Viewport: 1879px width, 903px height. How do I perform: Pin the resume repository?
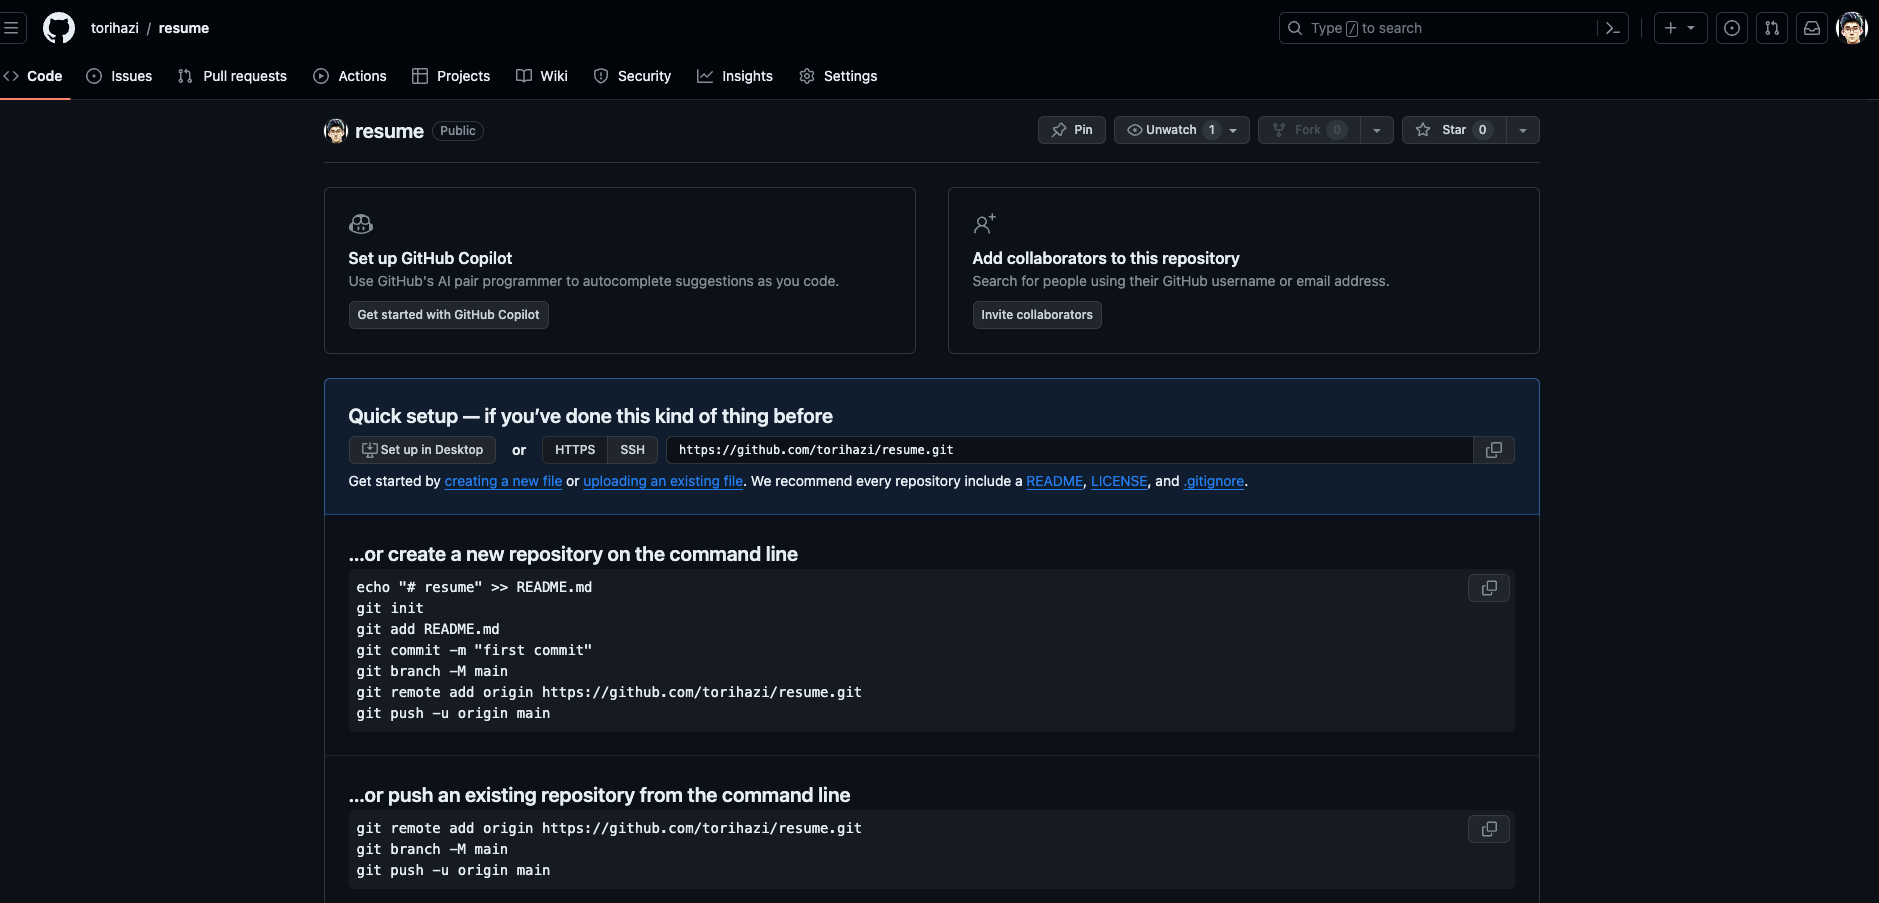coord(1072,130)
